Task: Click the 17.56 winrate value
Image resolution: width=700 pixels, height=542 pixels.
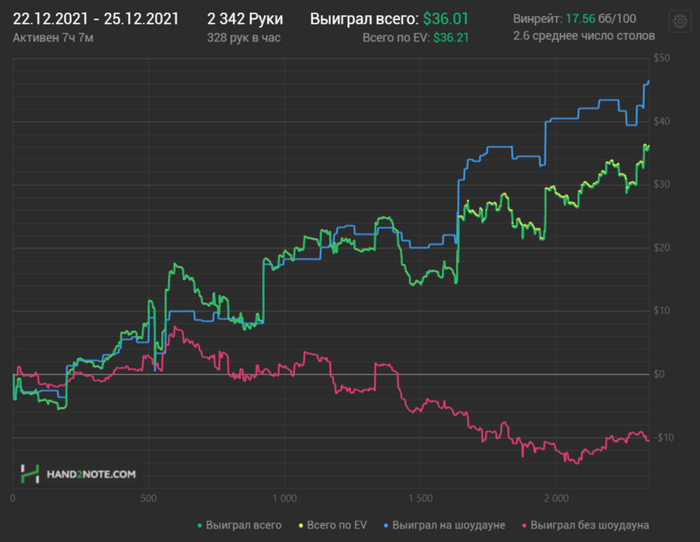Action: pyautogui.click(x=580, y=18)
